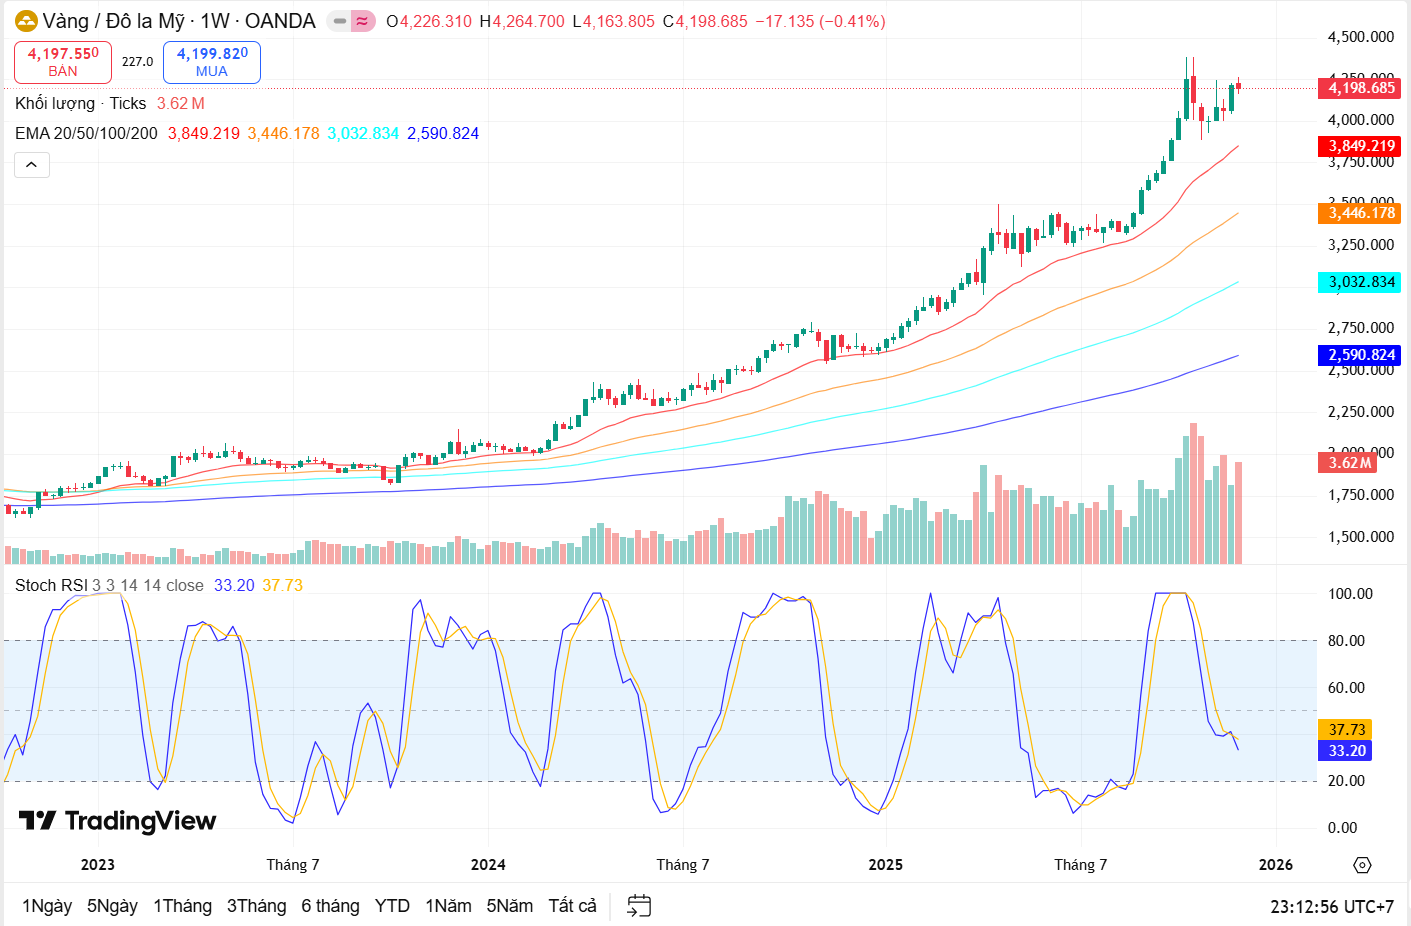Select the Stoch RSI indicator legend
The image size is (1411, 926).
click(x=52, y=586)
